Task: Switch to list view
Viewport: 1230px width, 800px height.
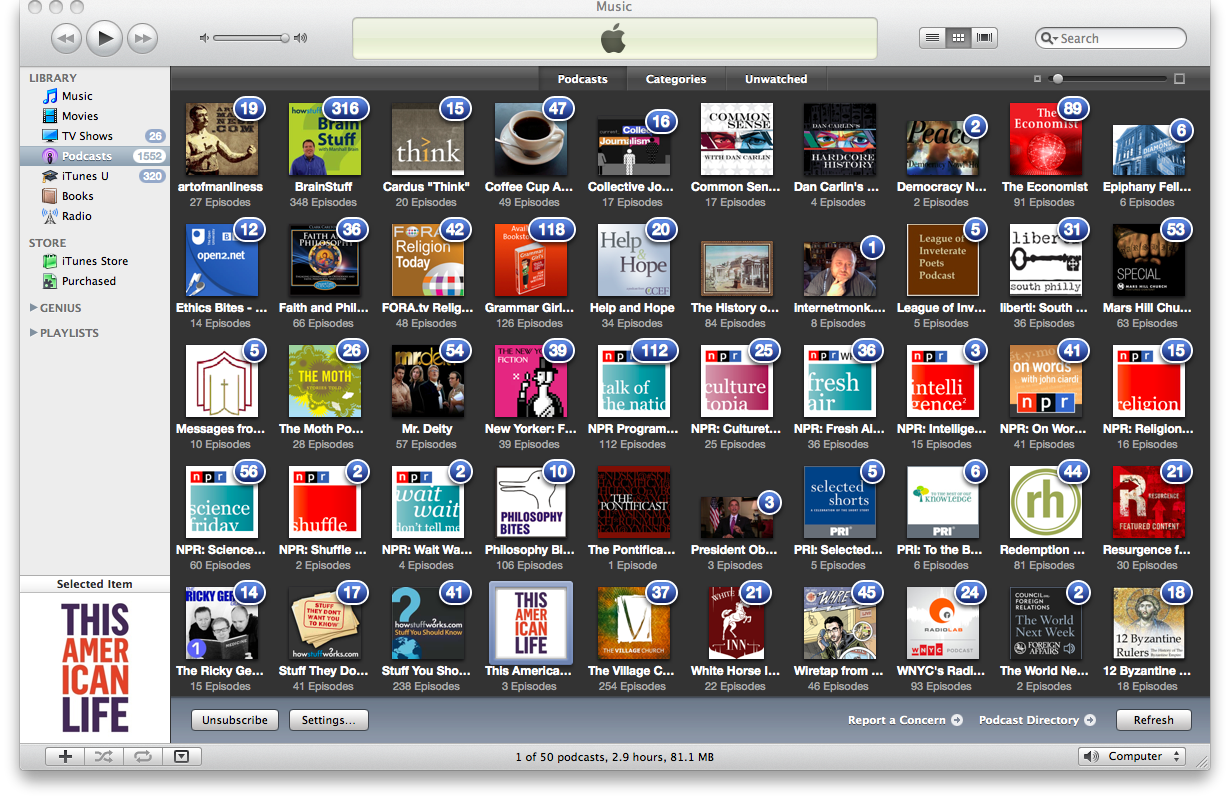Action: point(932,38)
